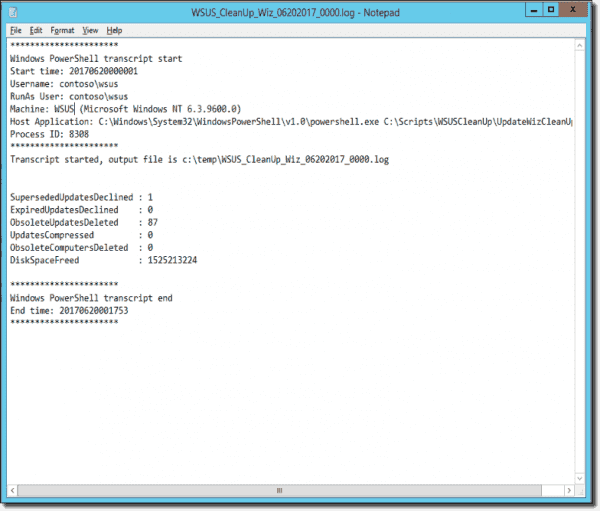600x511 pixels.
Task: Open the Edit menu
Action: (x=36, y=30)
